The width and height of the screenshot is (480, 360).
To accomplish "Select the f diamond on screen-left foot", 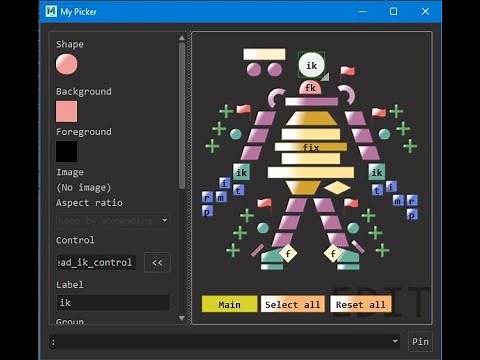I will [x=288, y=253].
